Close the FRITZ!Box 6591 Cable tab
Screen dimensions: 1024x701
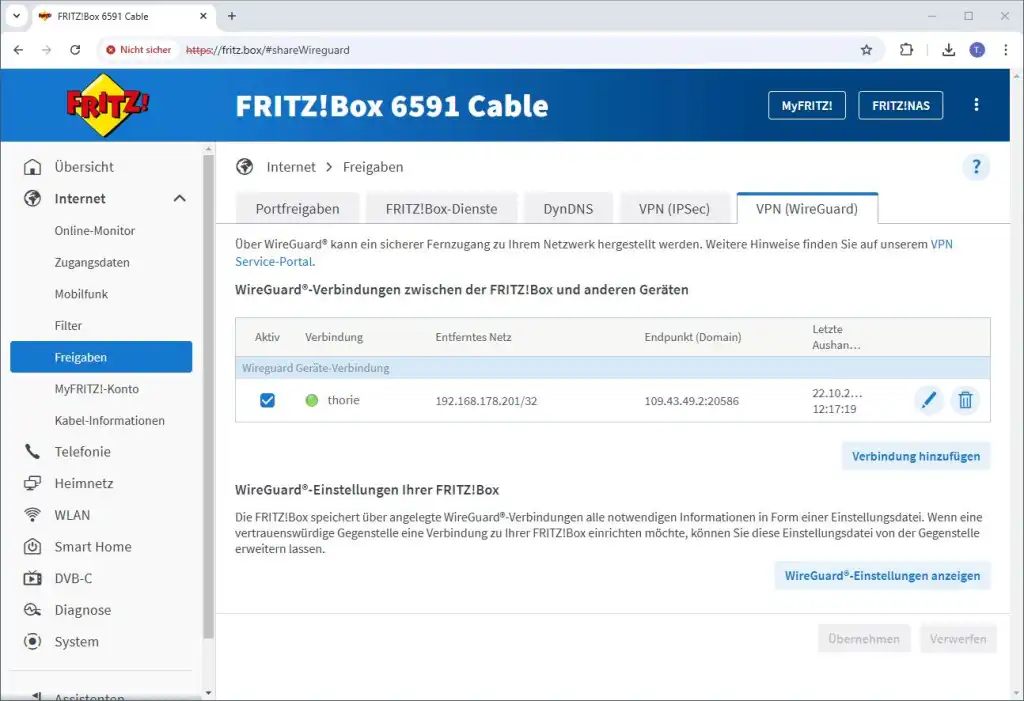click(x=203, y=16)
